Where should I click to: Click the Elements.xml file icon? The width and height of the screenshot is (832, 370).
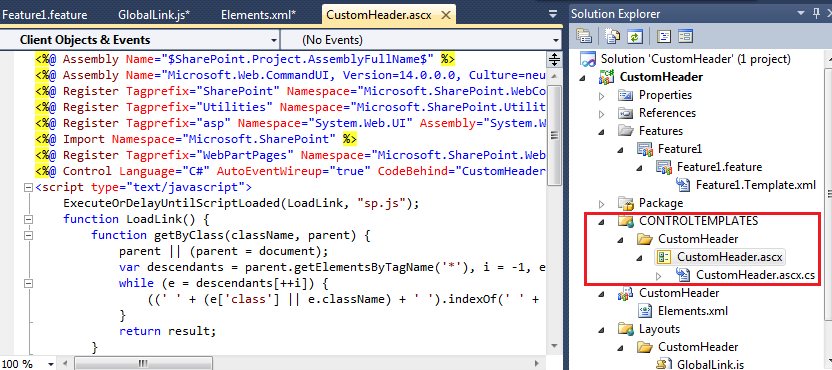coord(645,311)
